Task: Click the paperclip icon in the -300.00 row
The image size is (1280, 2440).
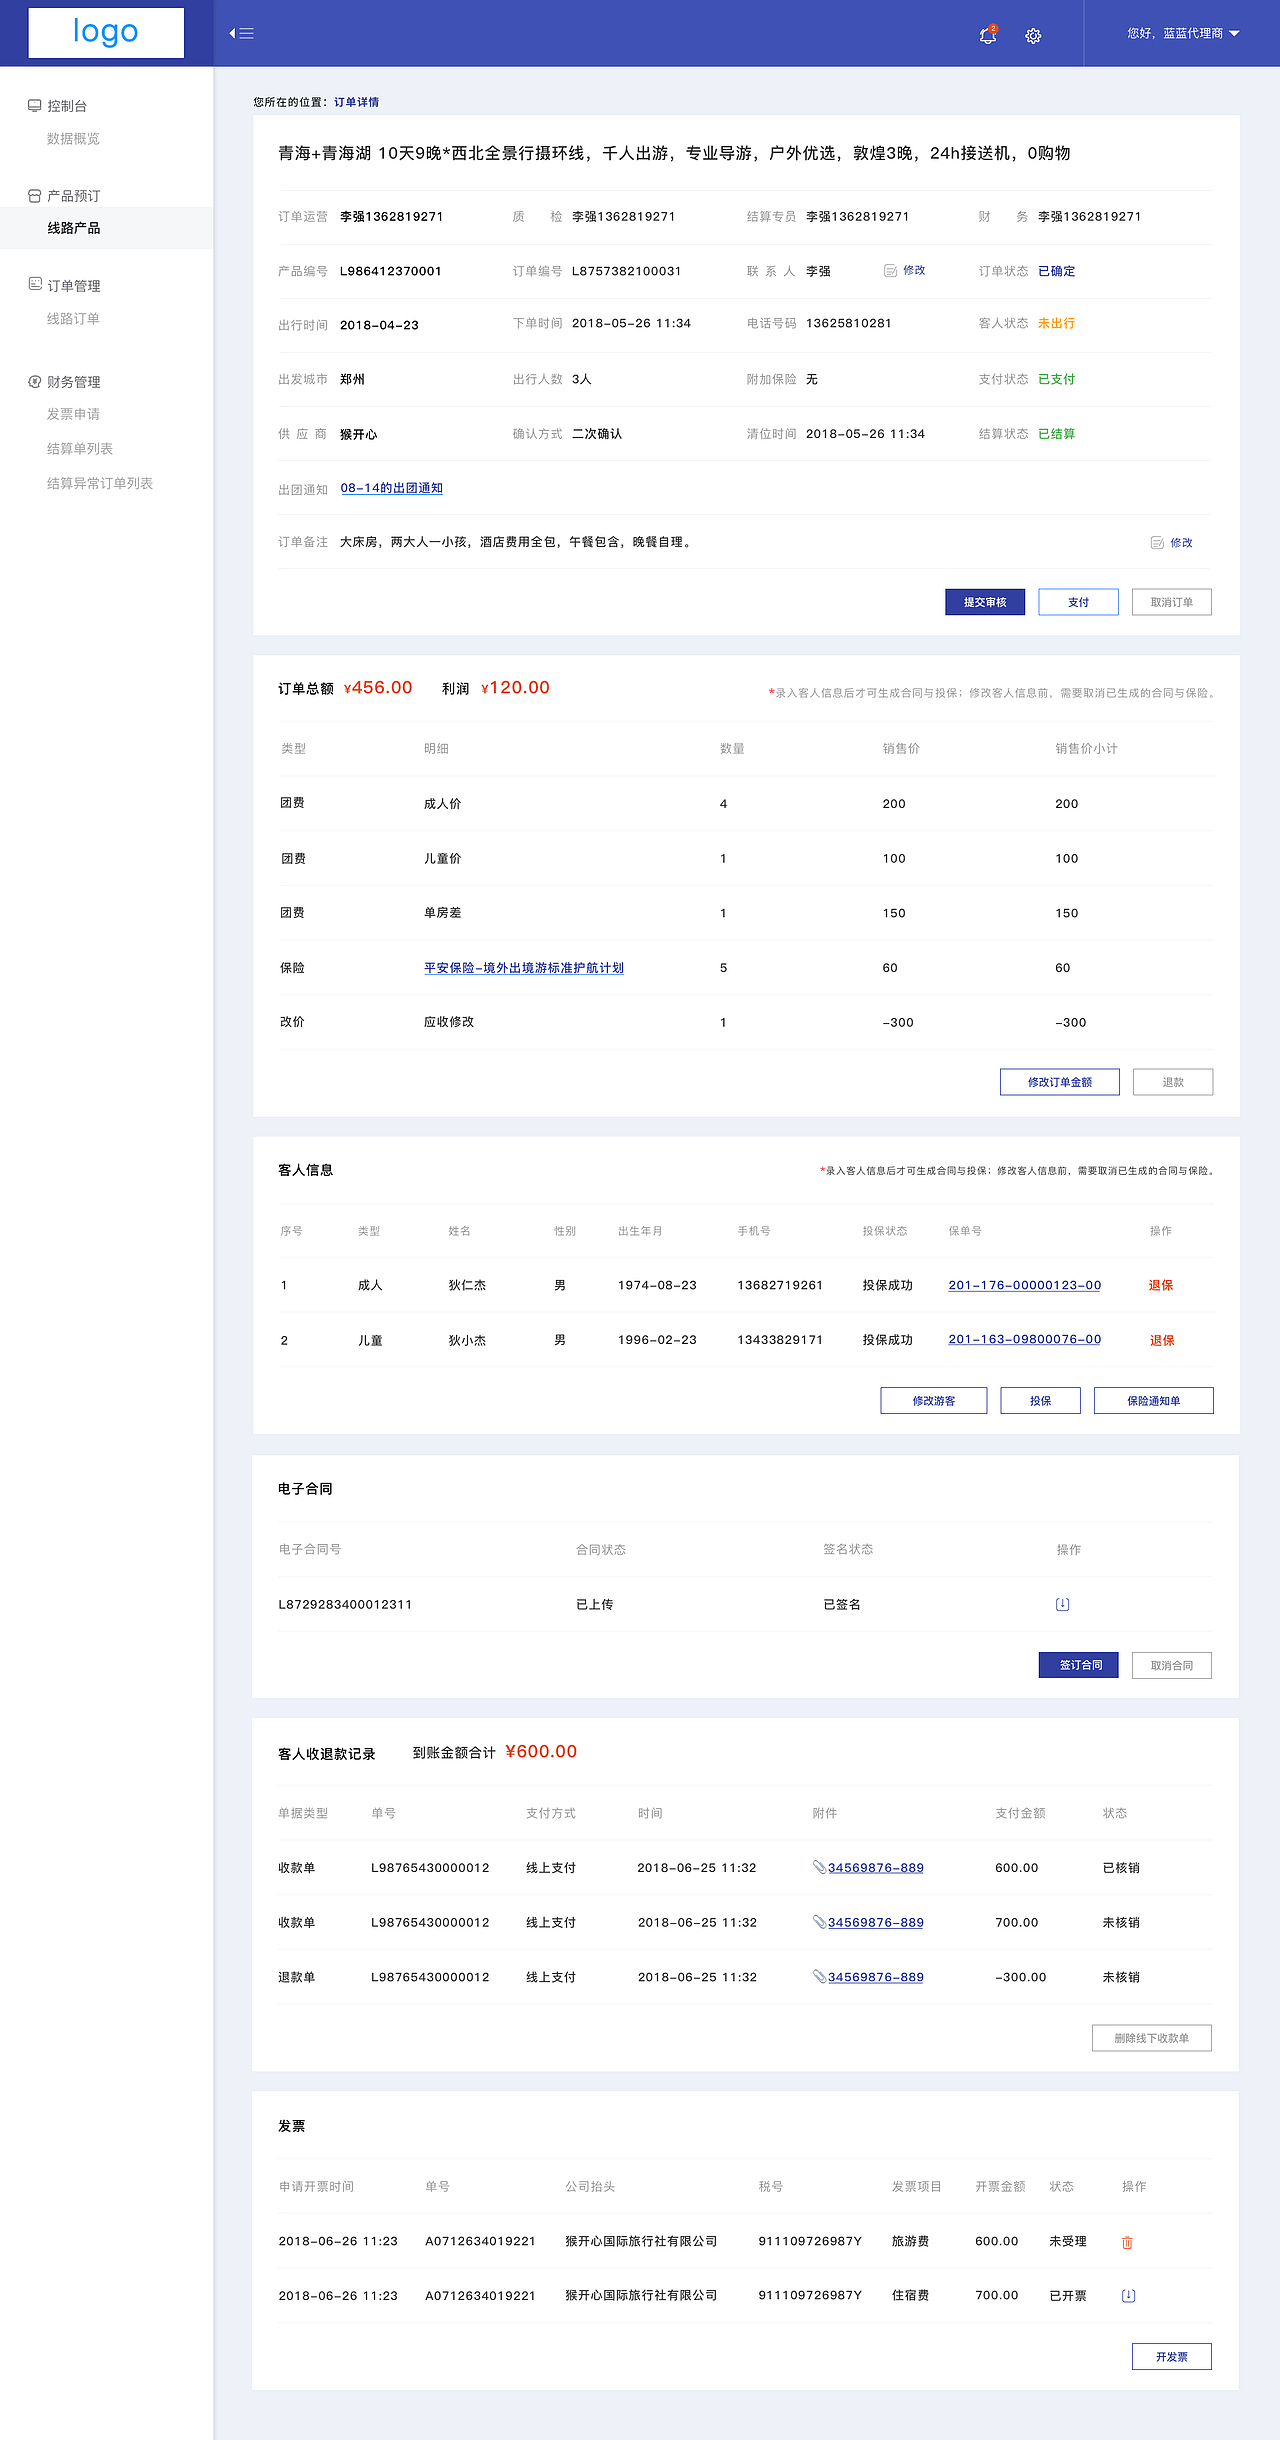Action: tap(819, 1977)
